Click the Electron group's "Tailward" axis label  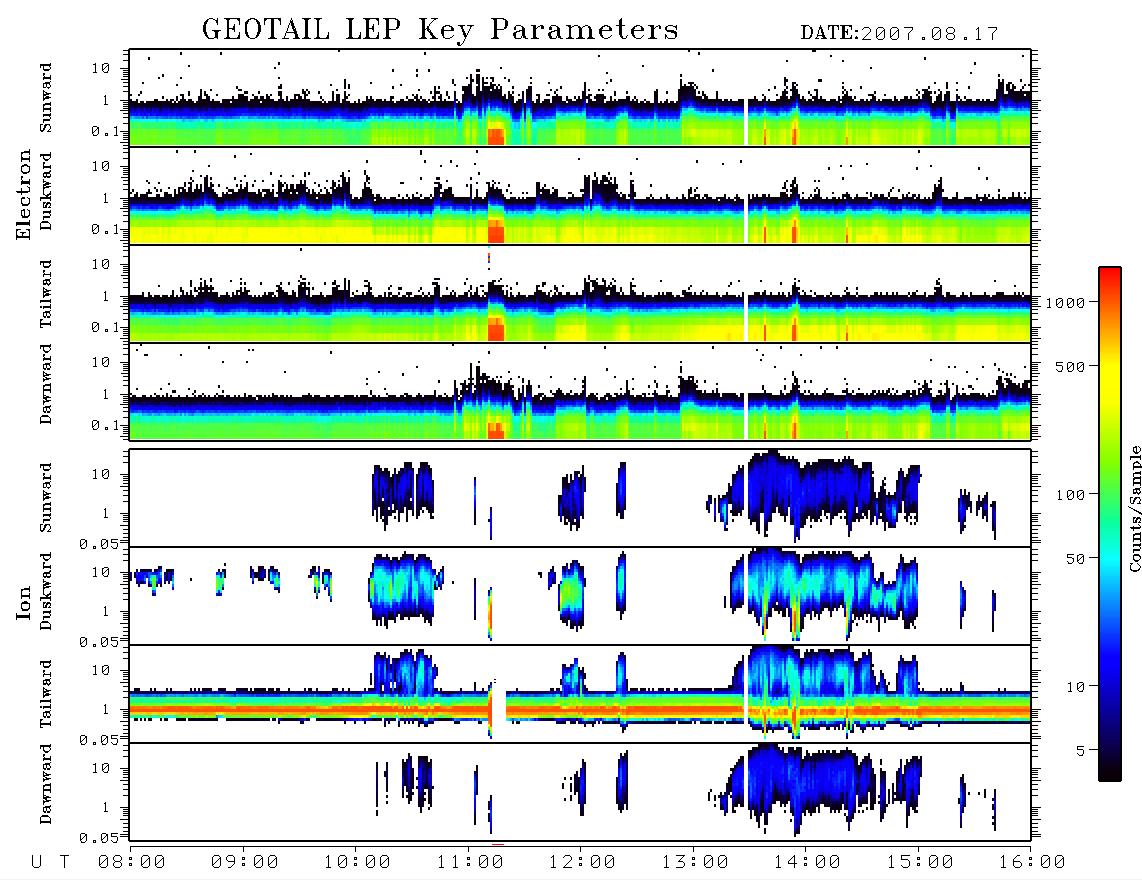[x=46, y=294]
